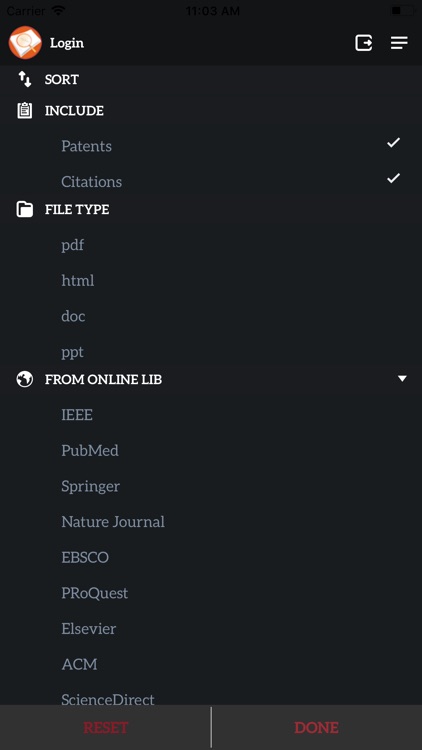Tap the Include clipboard icon
422x750 pixels.
[25, 110]
